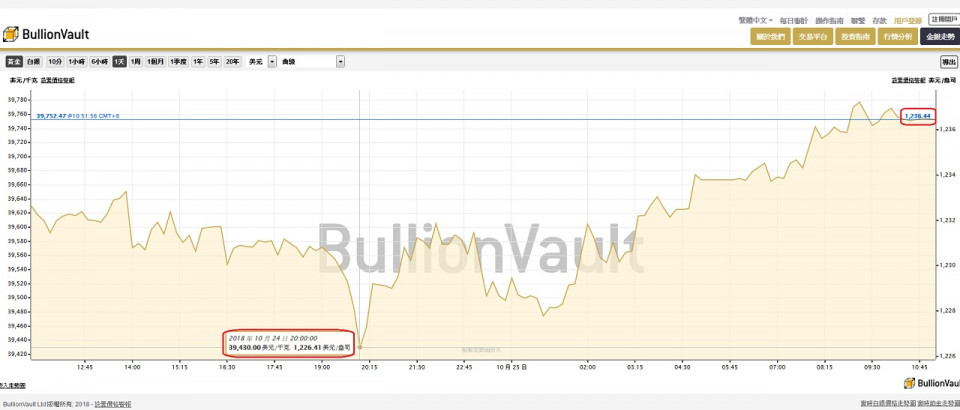Click the 註冊開戶 register button

point(943,20)
